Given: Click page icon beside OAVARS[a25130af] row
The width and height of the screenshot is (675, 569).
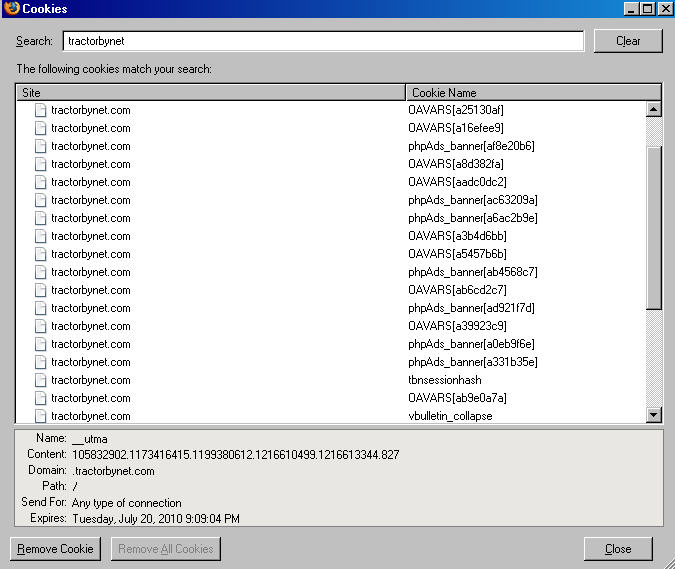Looking at the screenshot, I should click(x=40, y=110).
